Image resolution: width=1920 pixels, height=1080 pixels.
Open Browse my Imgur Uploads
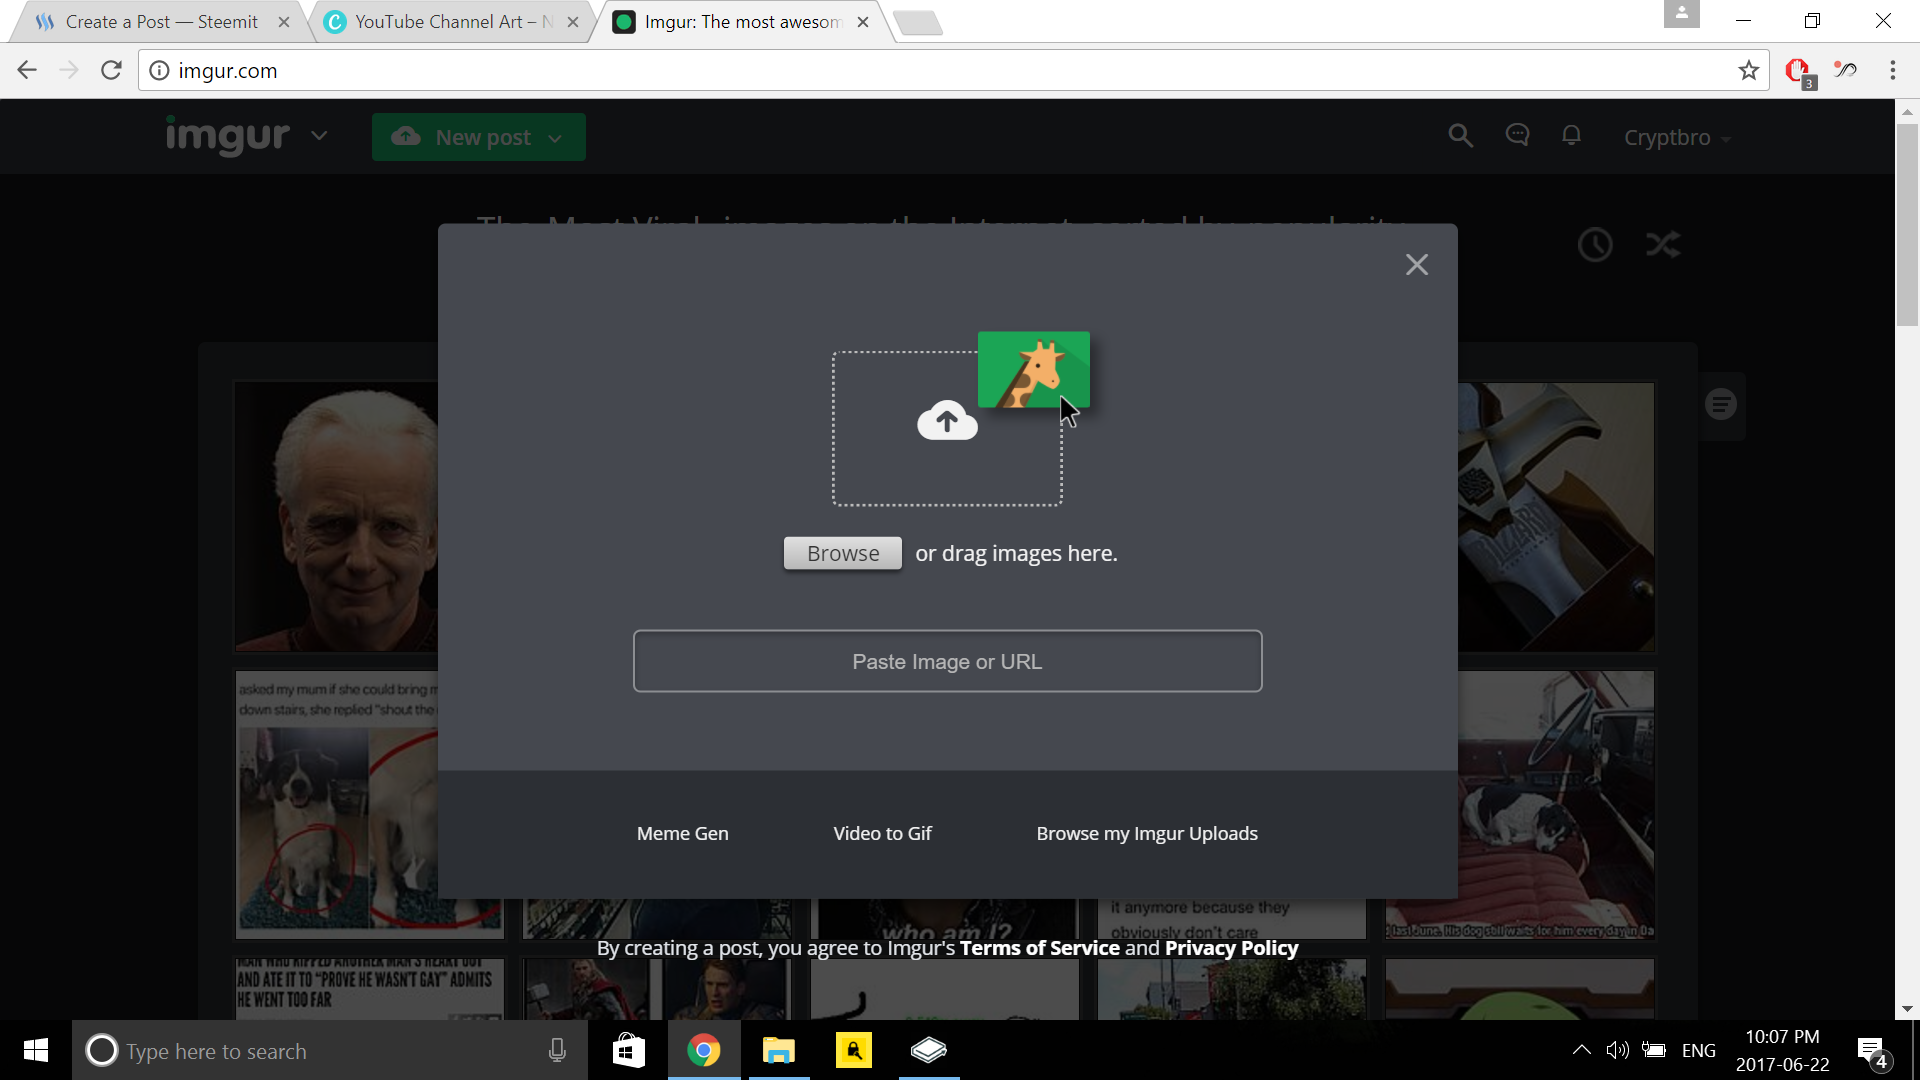[x=1147, y=834]
